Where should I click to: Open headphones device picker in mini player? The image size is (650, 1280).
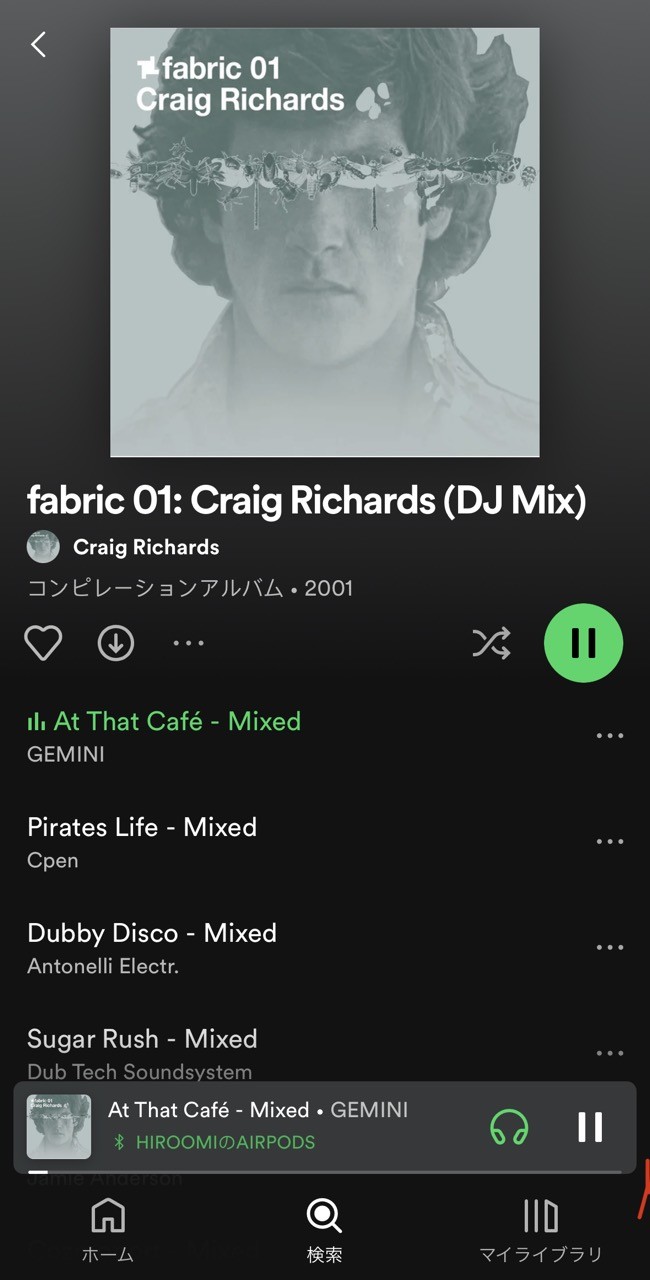pos(509,1127)
